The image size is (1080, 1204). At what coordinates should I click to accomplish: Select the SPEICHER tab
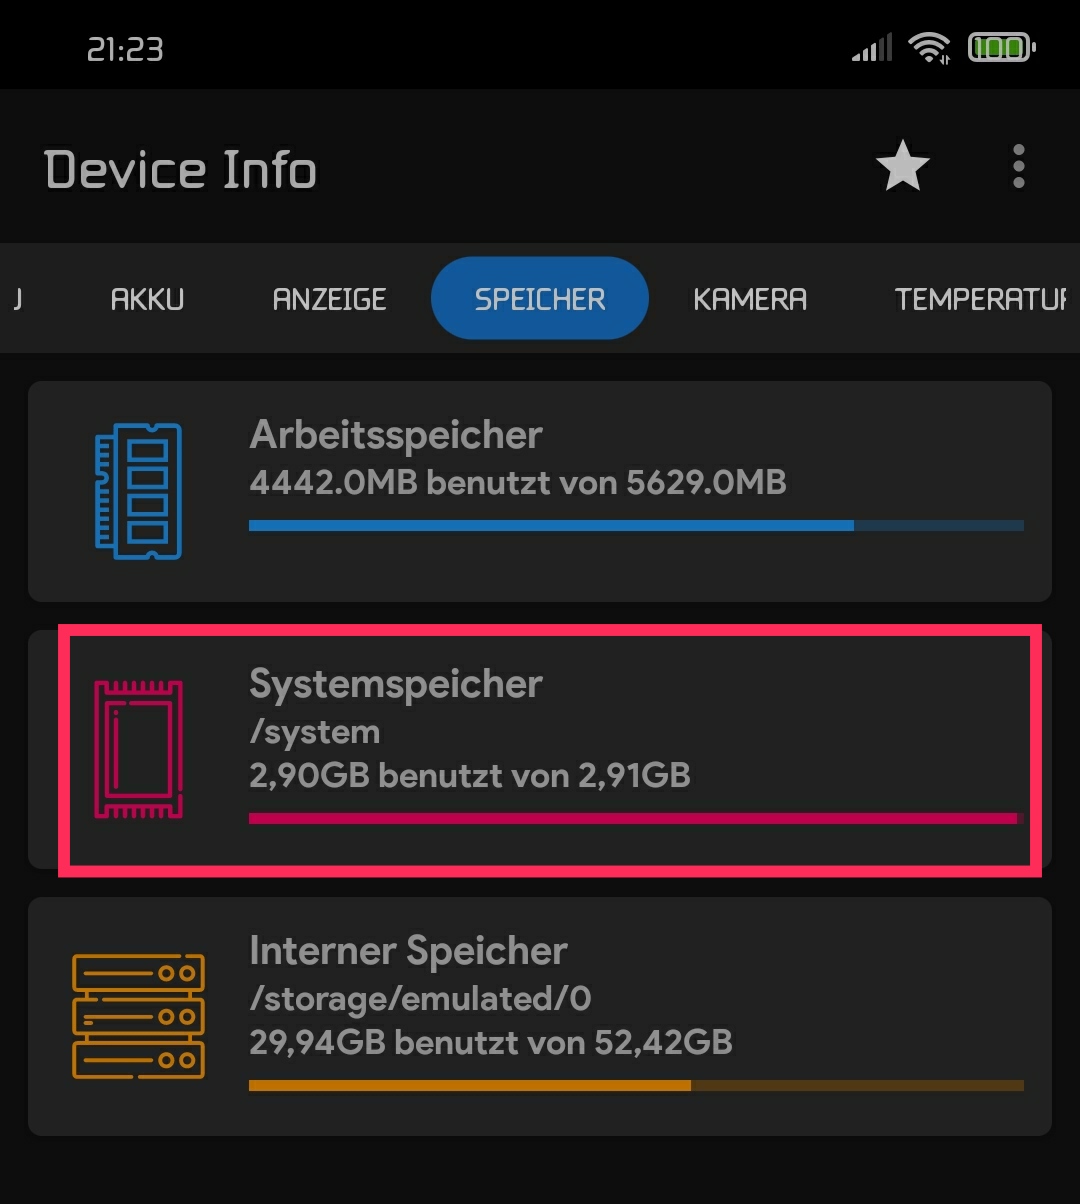(x=540, y=299)
